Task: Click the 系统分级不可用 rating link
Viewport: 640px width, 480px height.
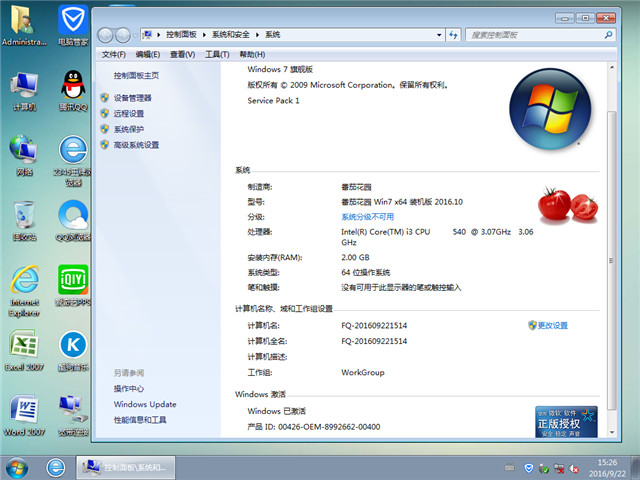Action: (x=367, y=217)
